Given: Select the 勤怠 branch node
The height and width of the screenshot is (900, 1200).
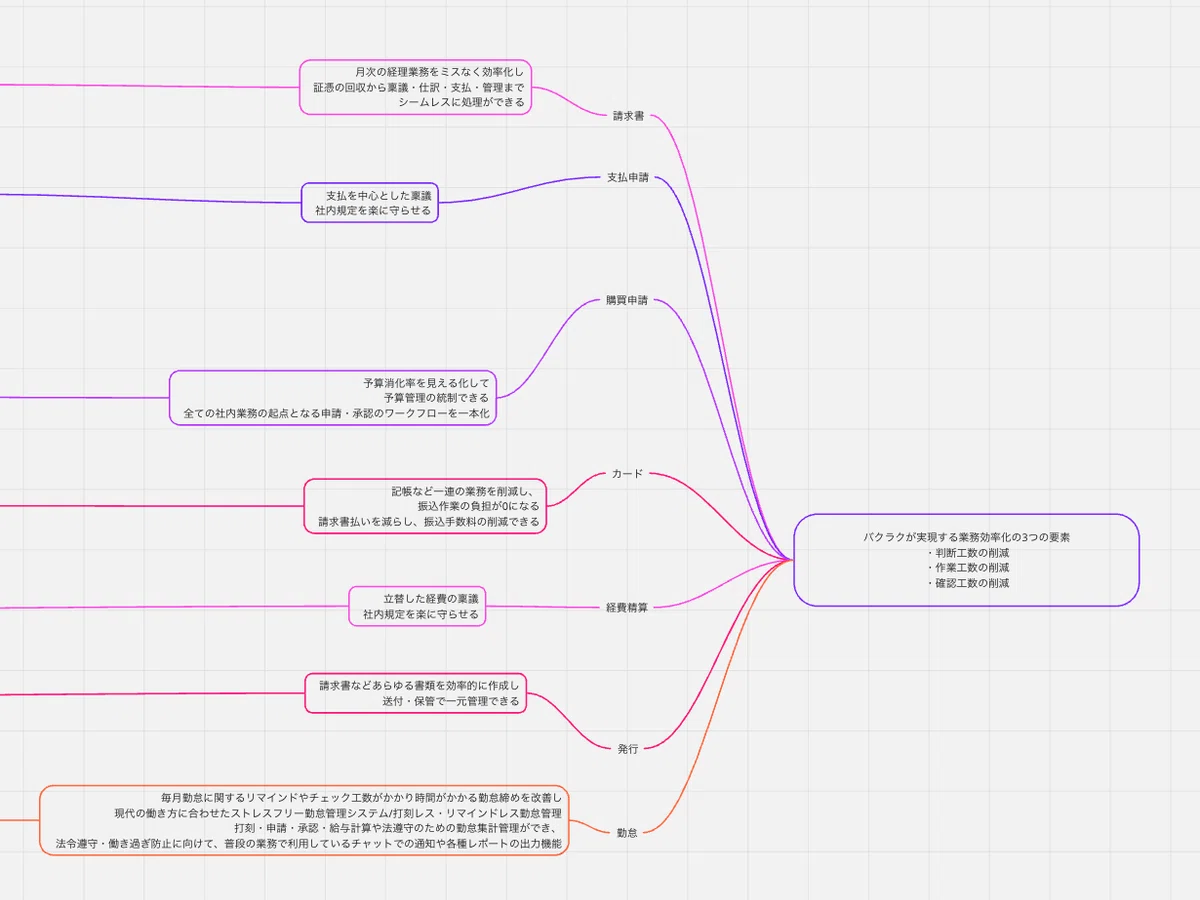Looking at the screenshot, I should pos(627,832).
